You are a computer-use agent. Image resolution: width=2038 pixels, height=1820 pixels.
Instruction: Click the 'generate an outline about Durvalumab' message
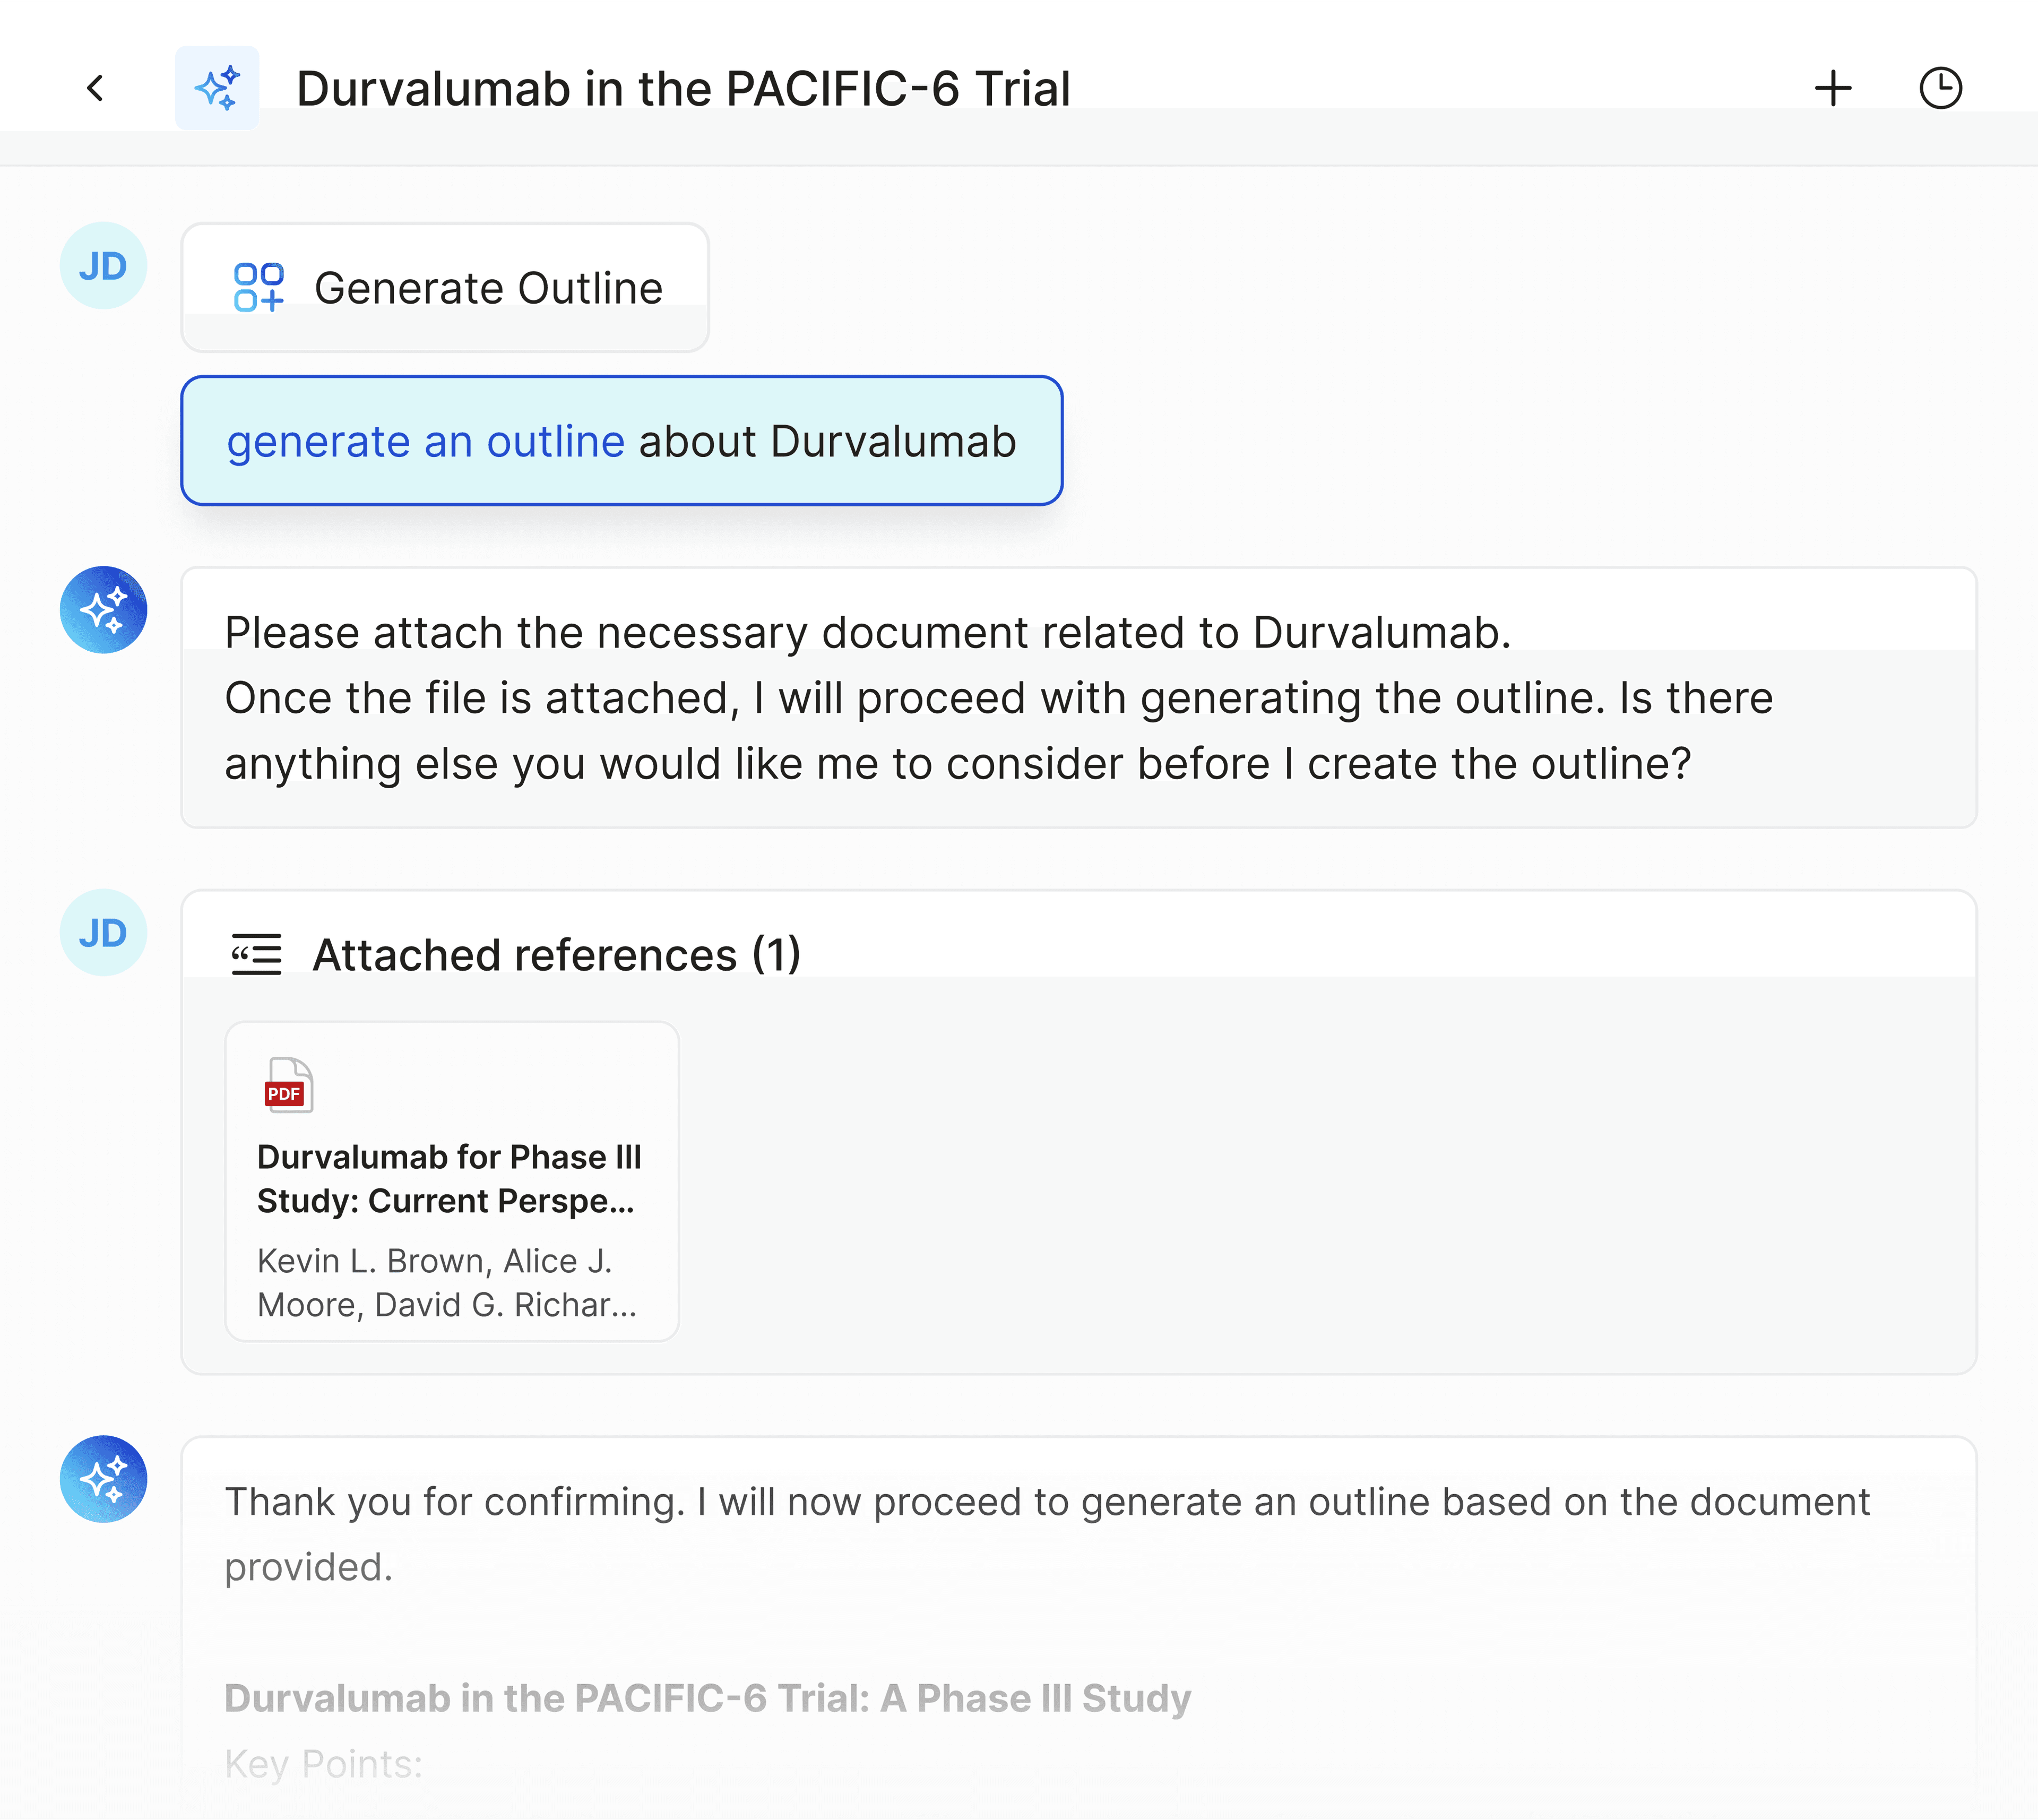click(621, 441)
